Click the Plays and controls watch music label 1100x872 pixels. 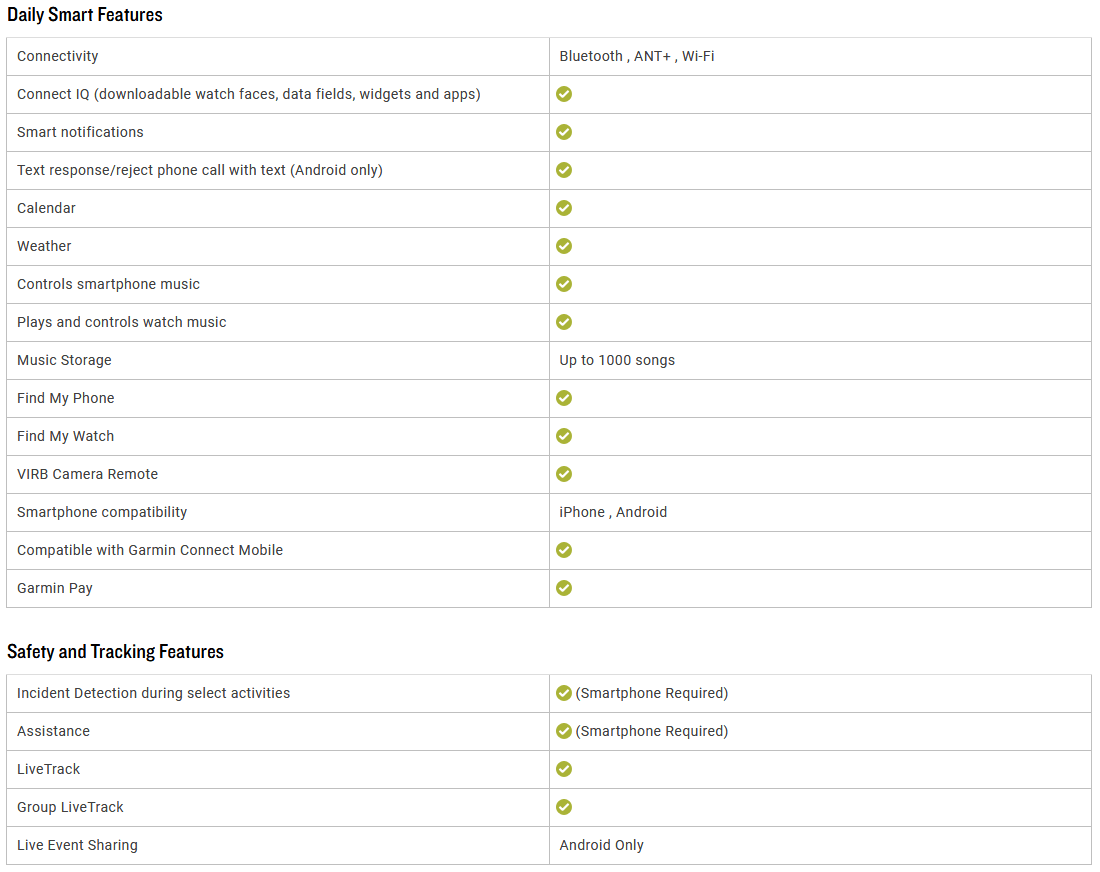click(121, 322)
